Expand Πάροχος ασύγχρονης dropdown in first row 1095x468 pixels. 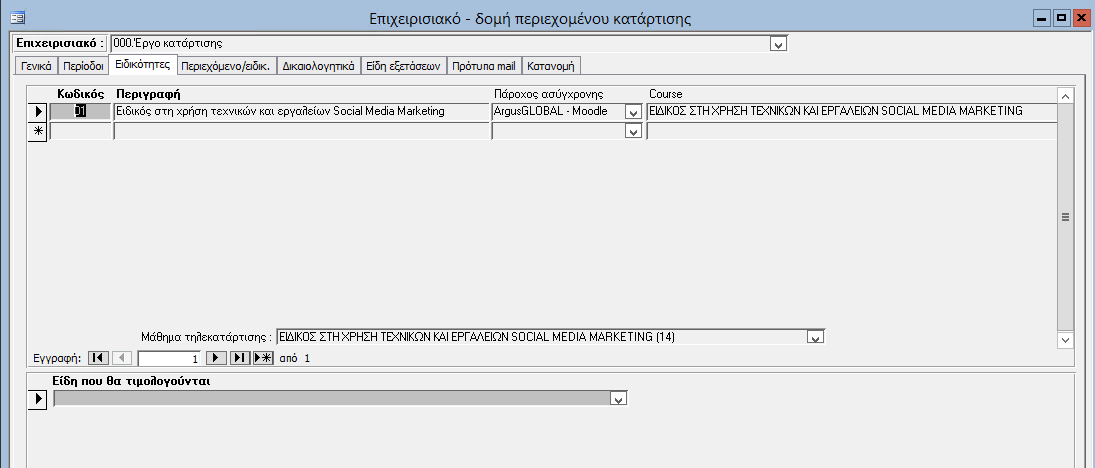[632, 112]
